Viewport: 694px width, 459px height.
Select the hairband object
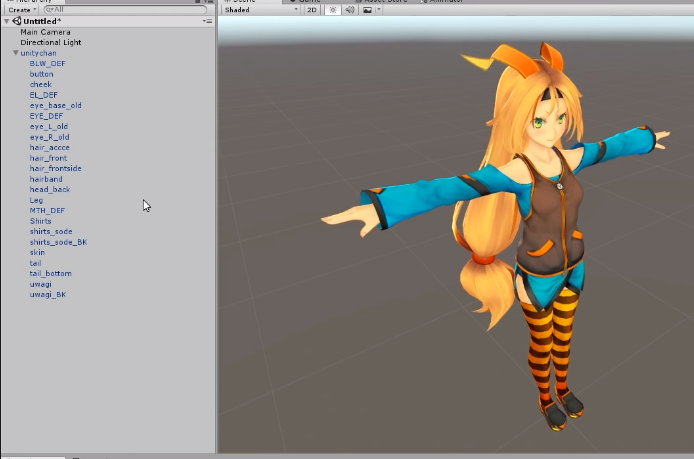click(x=46, y=179)
